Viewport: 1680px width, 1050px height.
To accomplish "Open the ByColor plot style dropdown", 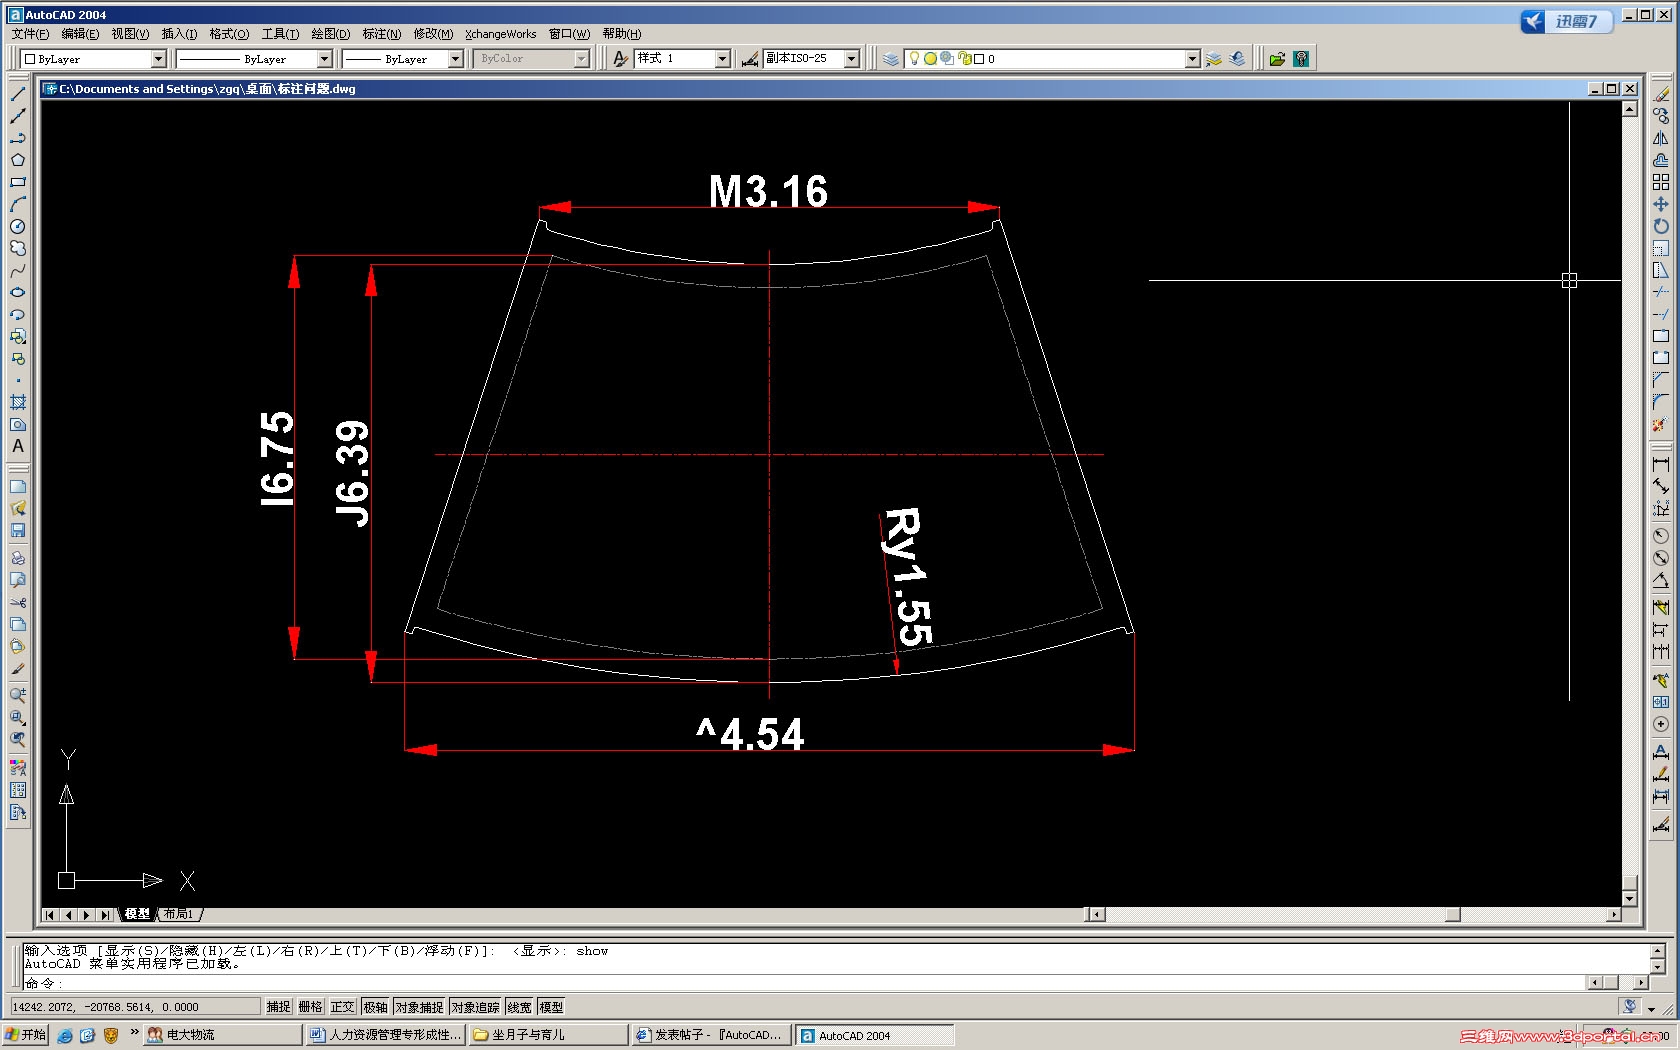I will [582, 59].
